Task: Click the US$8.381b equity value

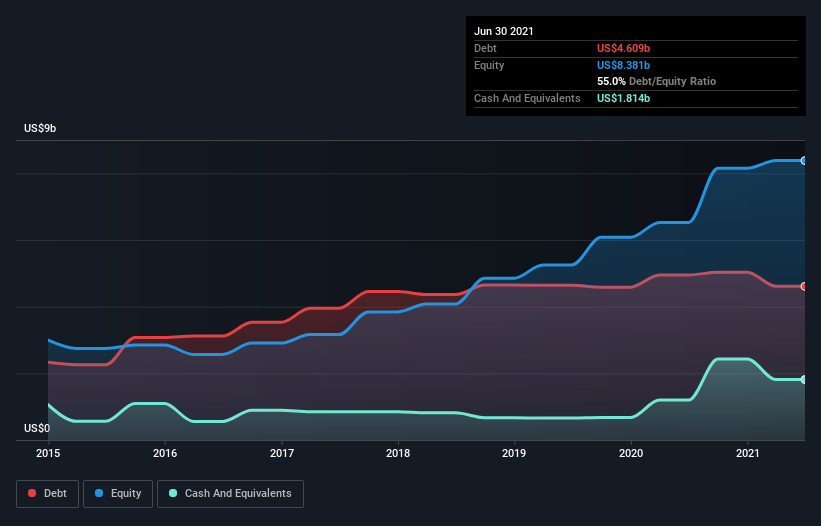Action: 624,65
